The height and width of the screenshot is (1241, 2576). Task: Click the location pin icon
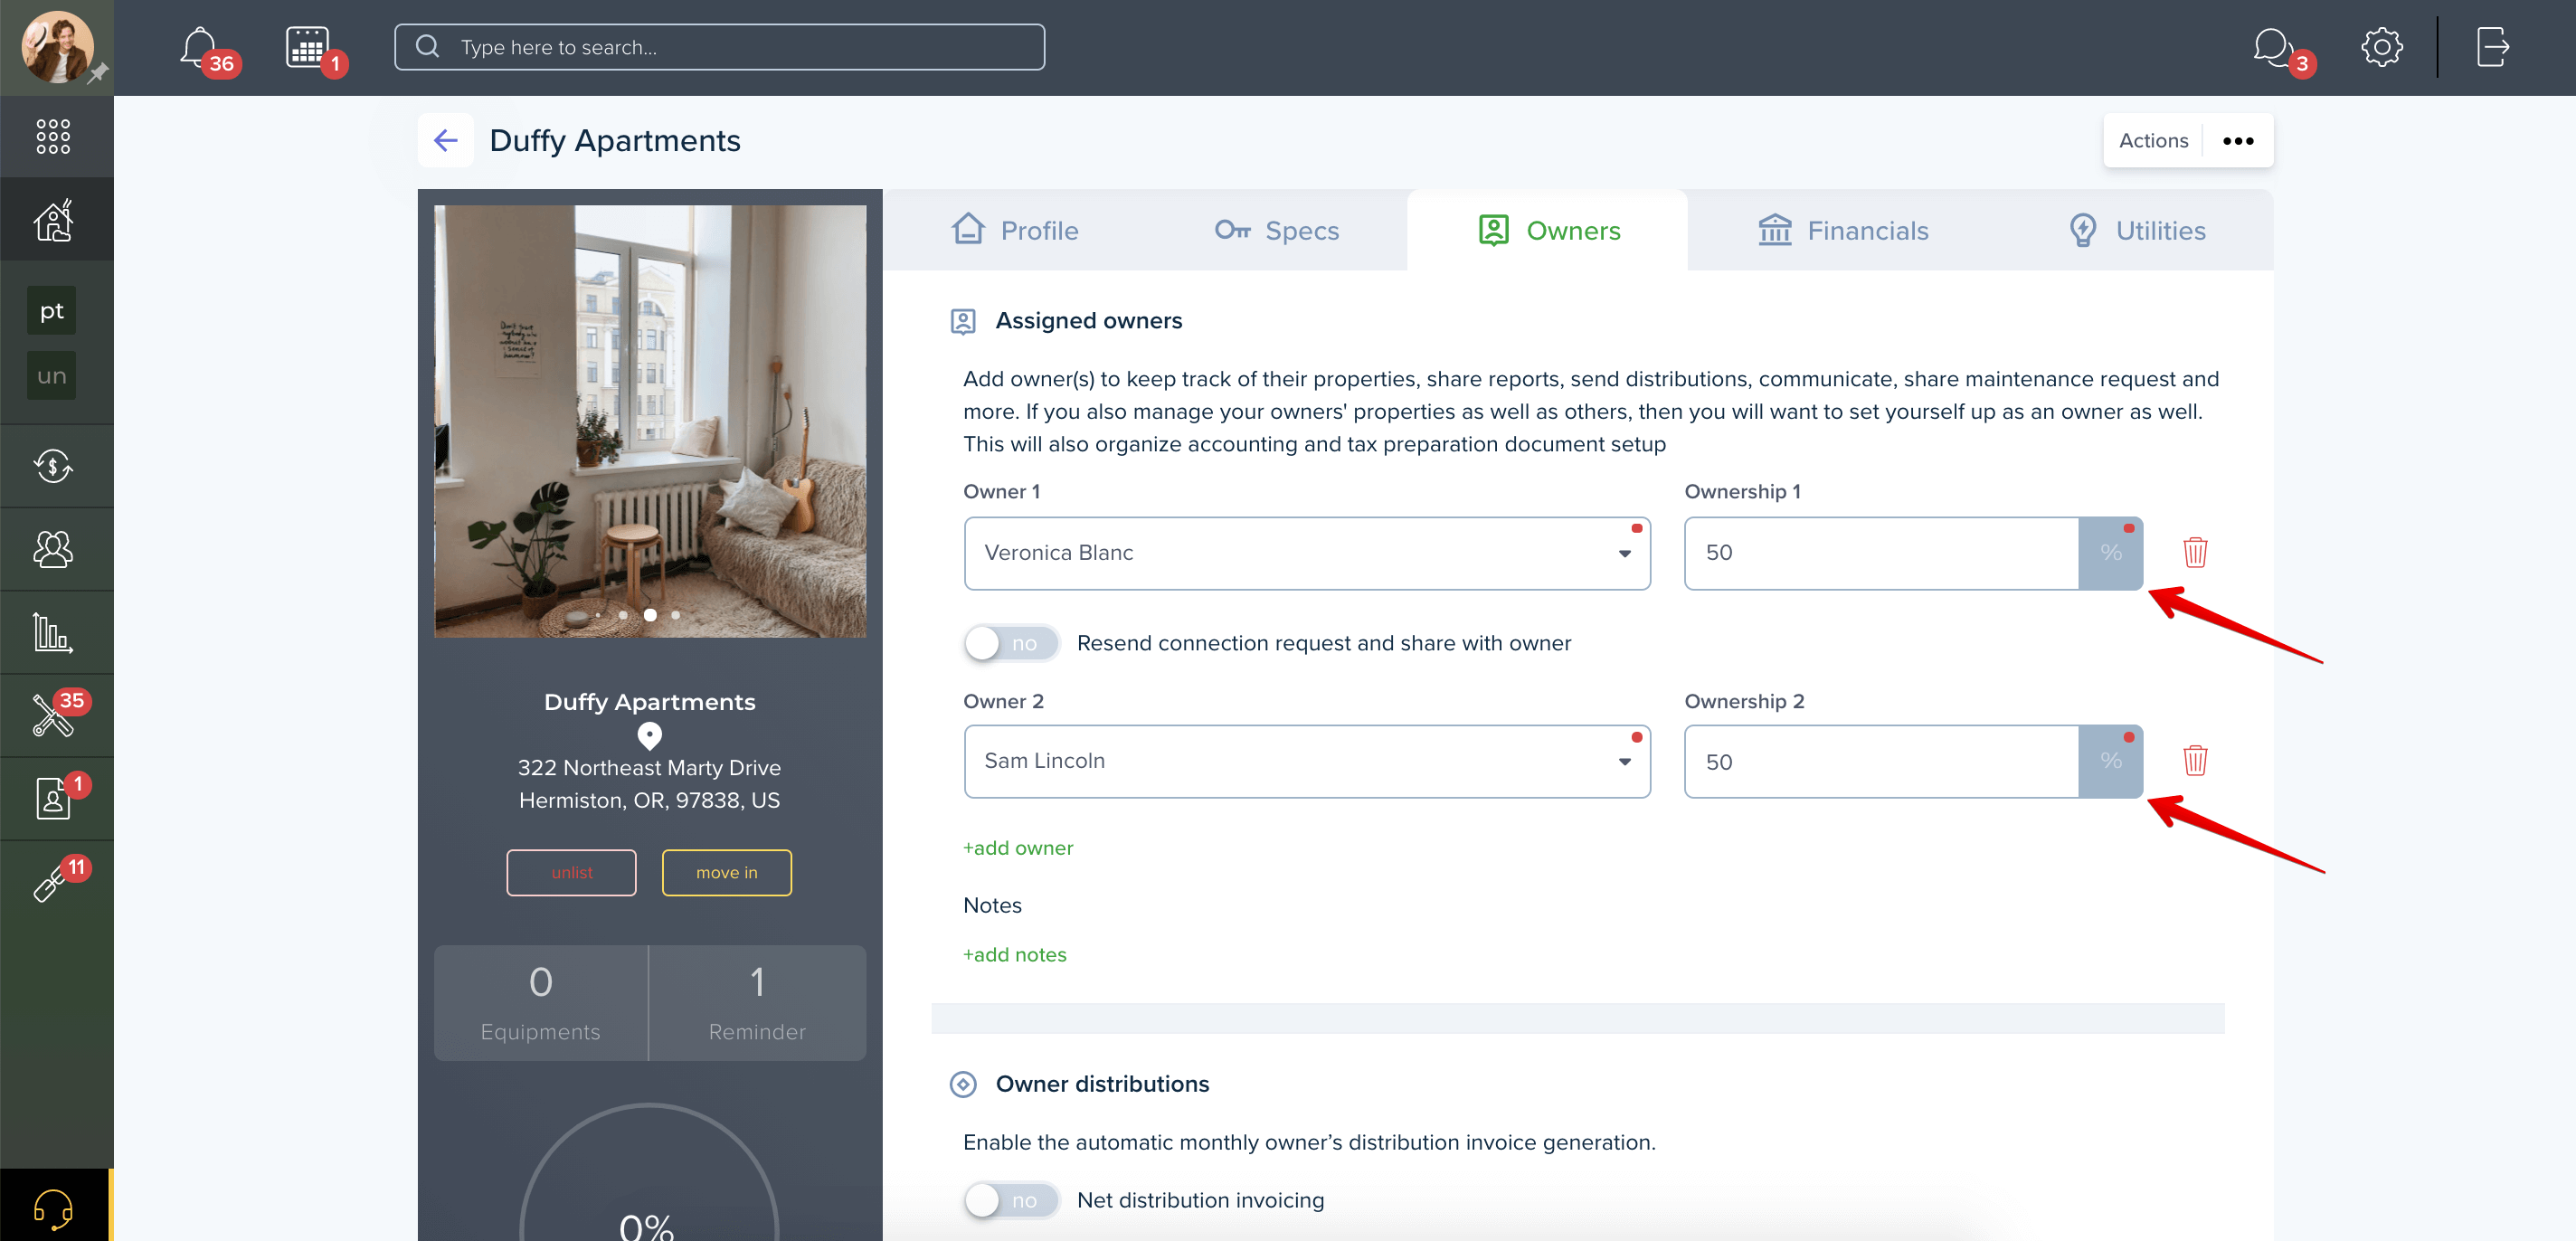point(650,735)
